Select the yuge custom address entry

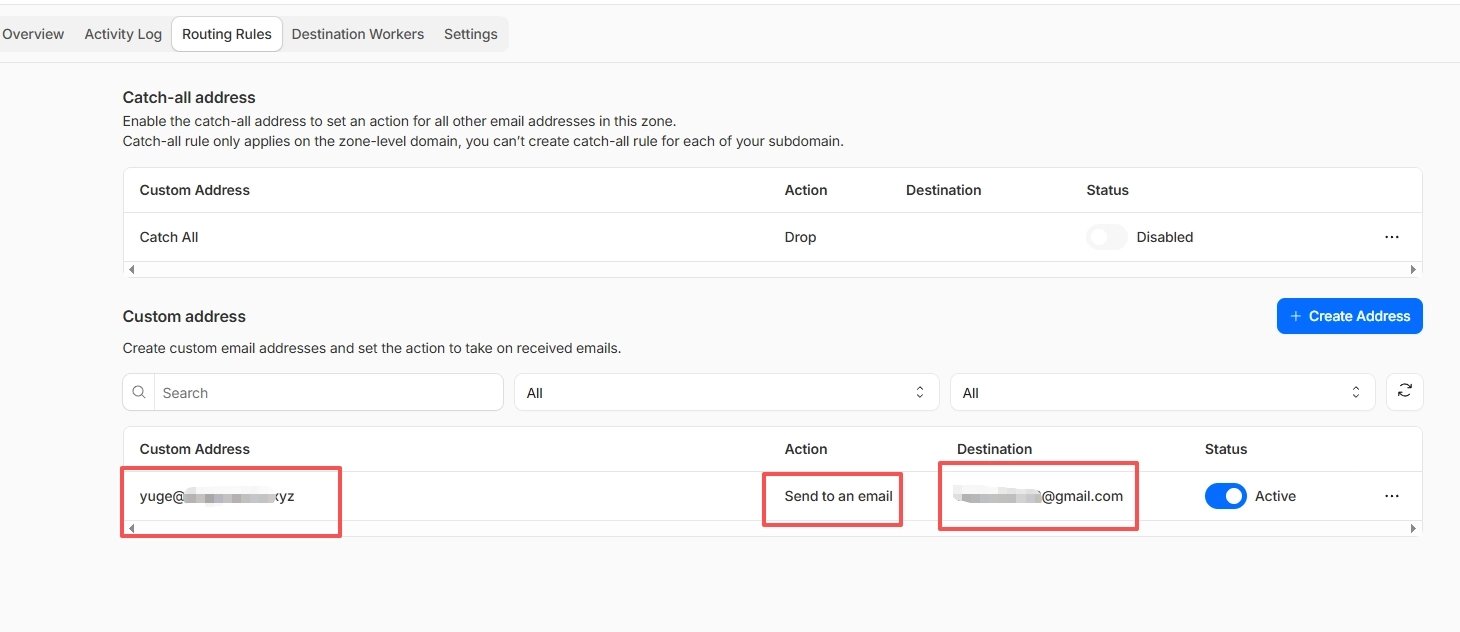[x=217, y=496]
